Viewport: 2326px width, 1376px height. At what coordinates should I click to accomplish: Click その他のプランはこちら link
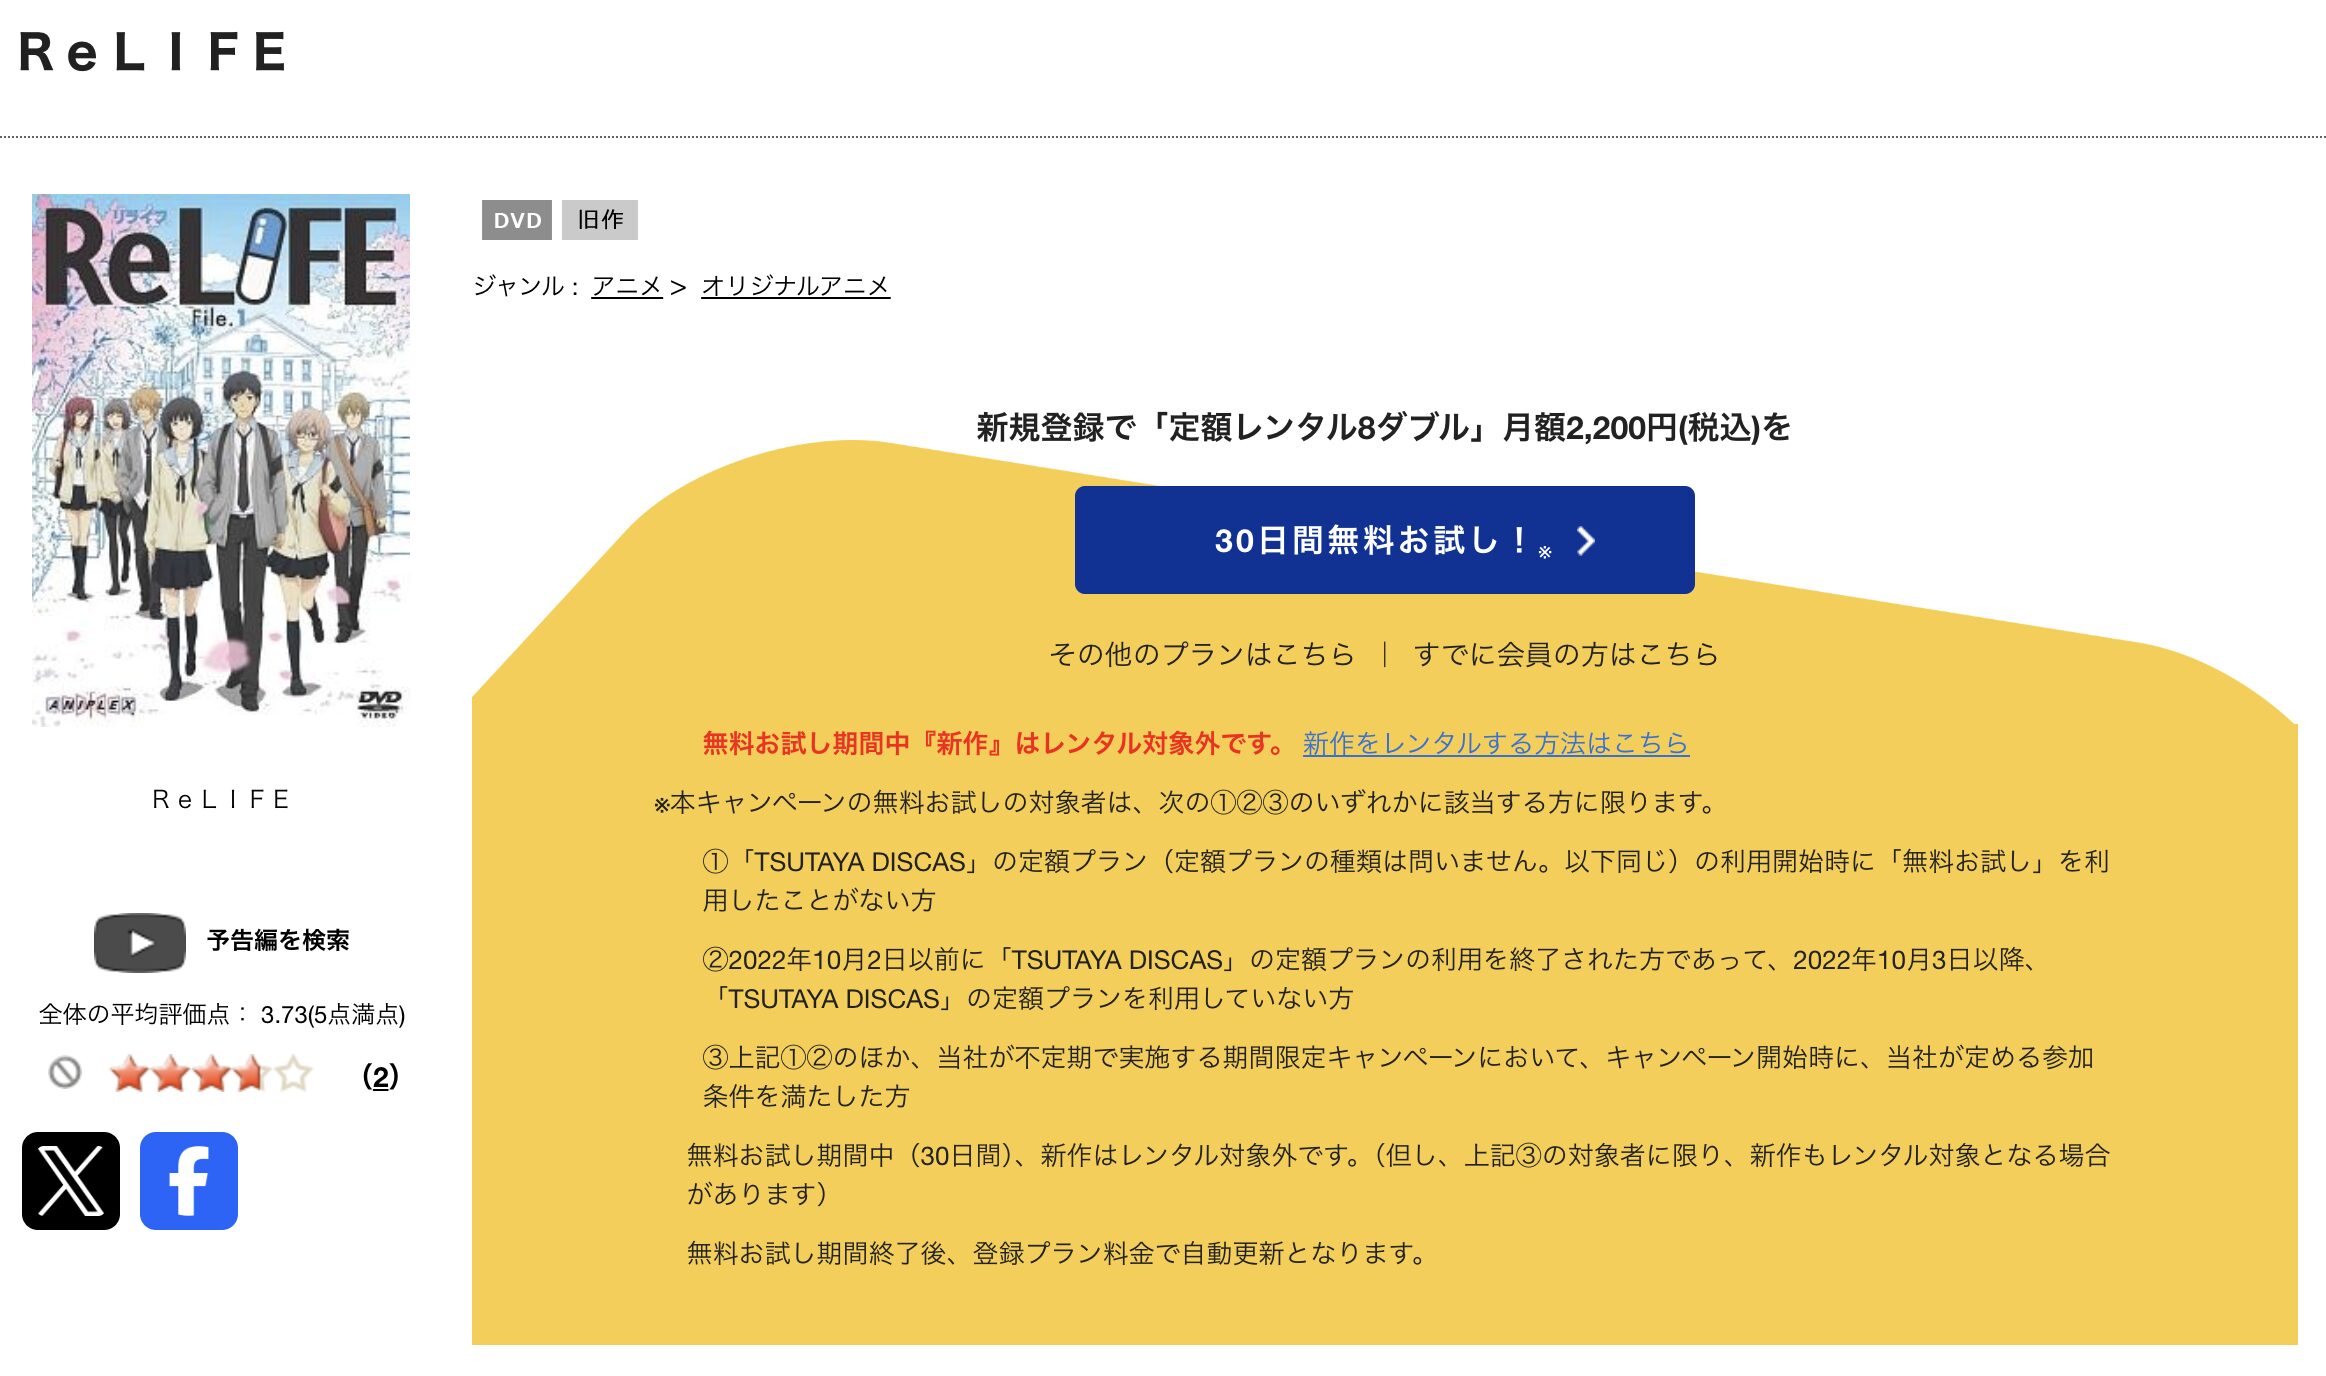(1202, 654)
